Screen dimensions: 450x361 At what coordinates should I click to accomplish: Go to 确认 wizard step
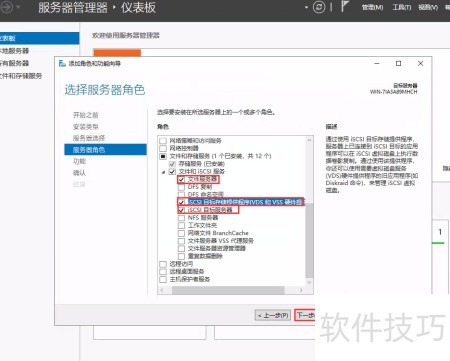79,173
